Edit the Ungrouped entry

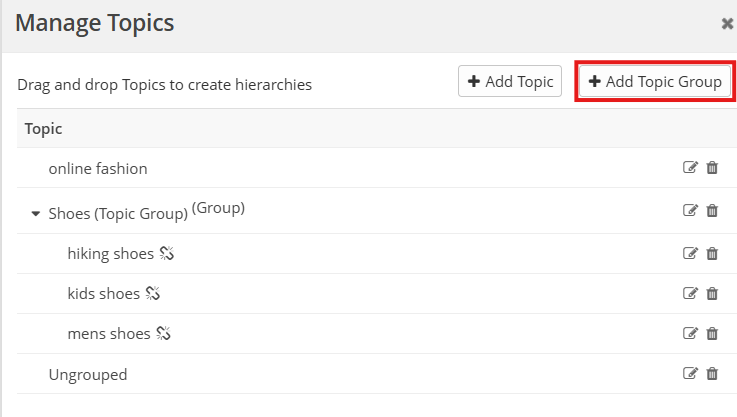pos(690,374)
